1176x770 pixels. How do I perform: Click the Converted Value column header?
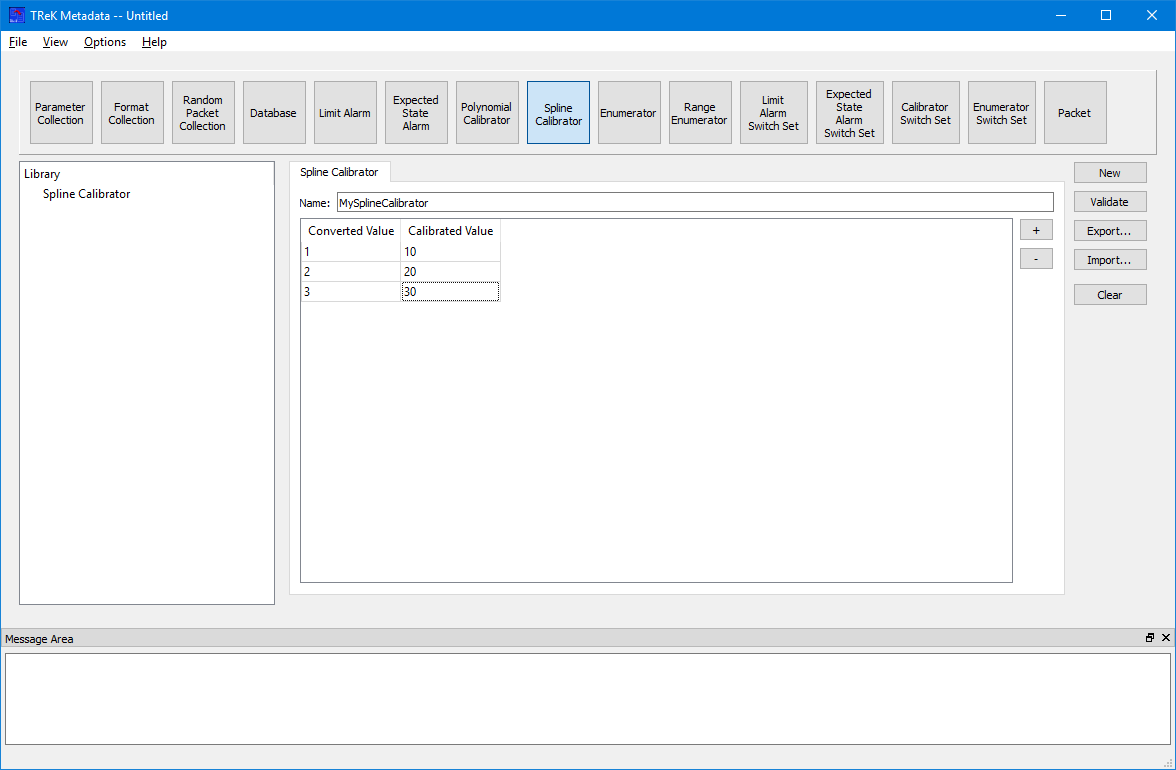pos(351,231)
